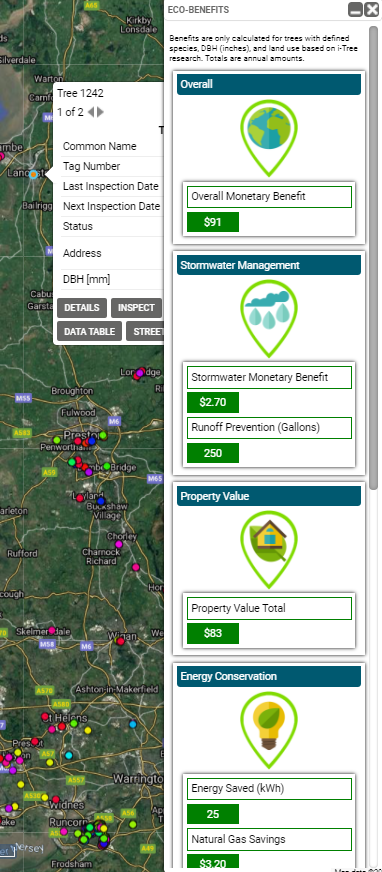
Task: Click the Overall Monetary Benefit label
Action: [270, 197]
